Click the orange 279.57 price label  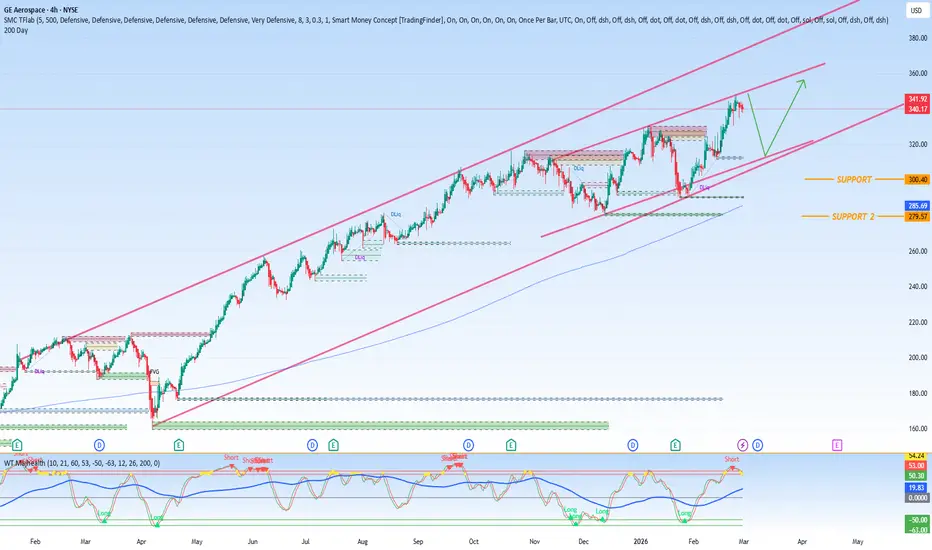pyautogui.click(x=917, y=216)
